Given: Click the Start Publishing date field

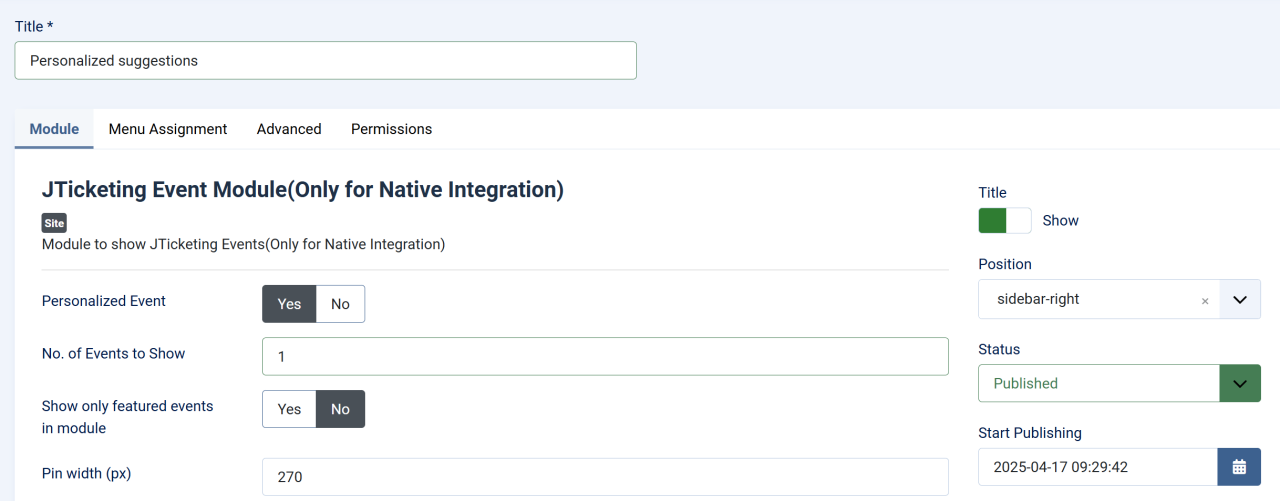Looking at the screenshot, I should 1097,466.
